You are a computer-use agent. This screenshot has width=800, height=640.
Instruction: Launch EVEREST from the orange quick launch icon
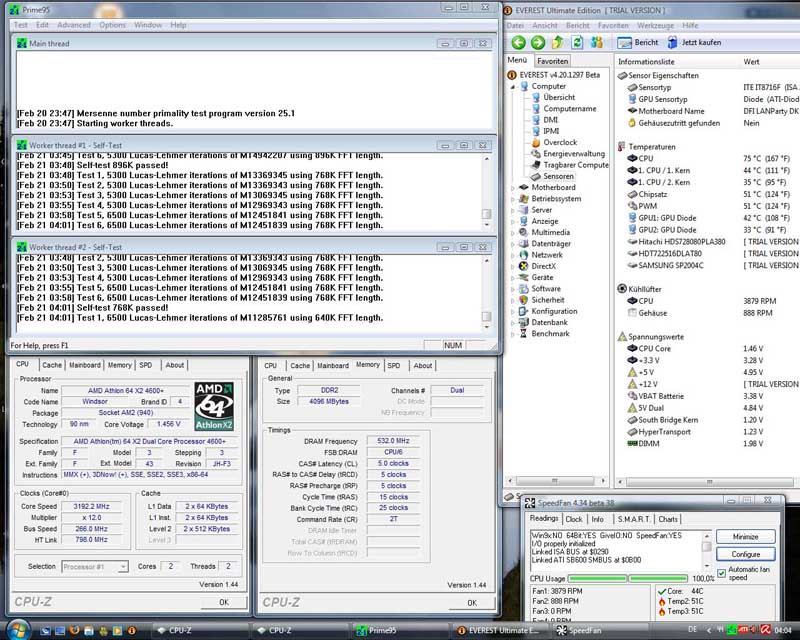click(132, 631)
